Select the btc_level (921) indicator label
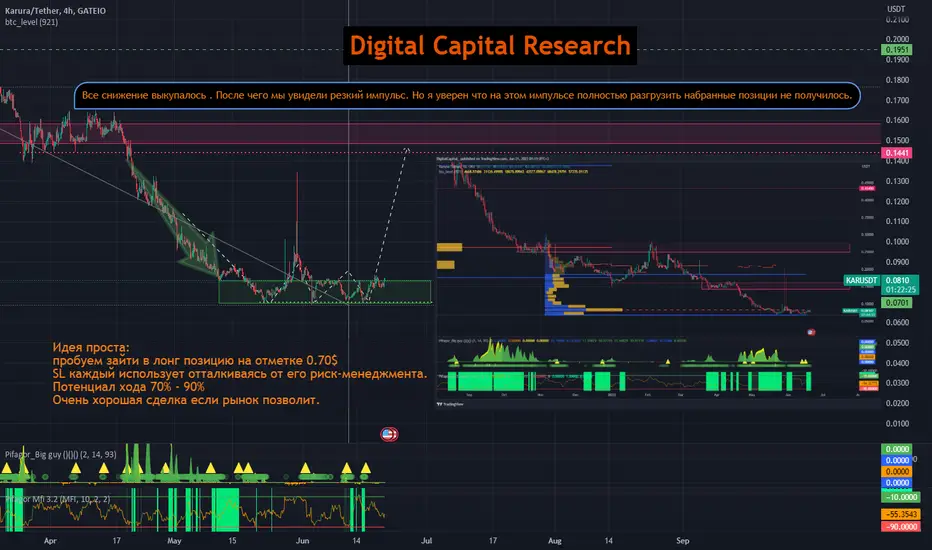Viewport: 932px width, 550px height. 32,22
